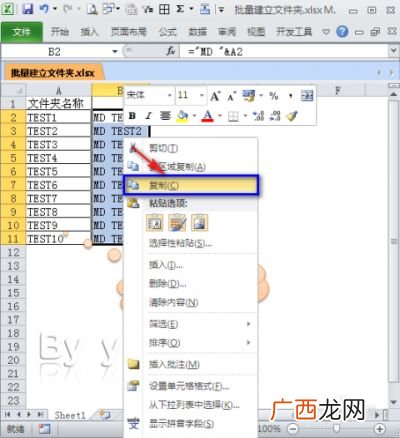Screen dimensions: 400x438
Task: Click cell A2 containing TEST1
Action: tap(58, 117)
